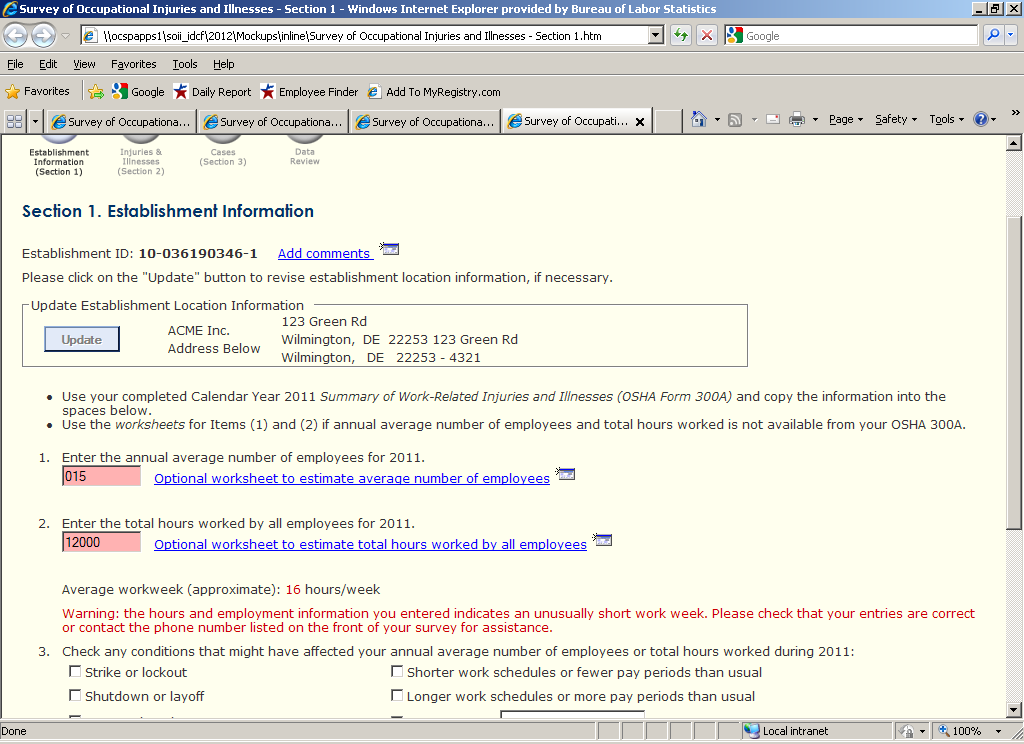This screenshot has width=1024, height=744.
Task: Open worksheet to estimate average number of employees
Action: click(x=352, y=478)
